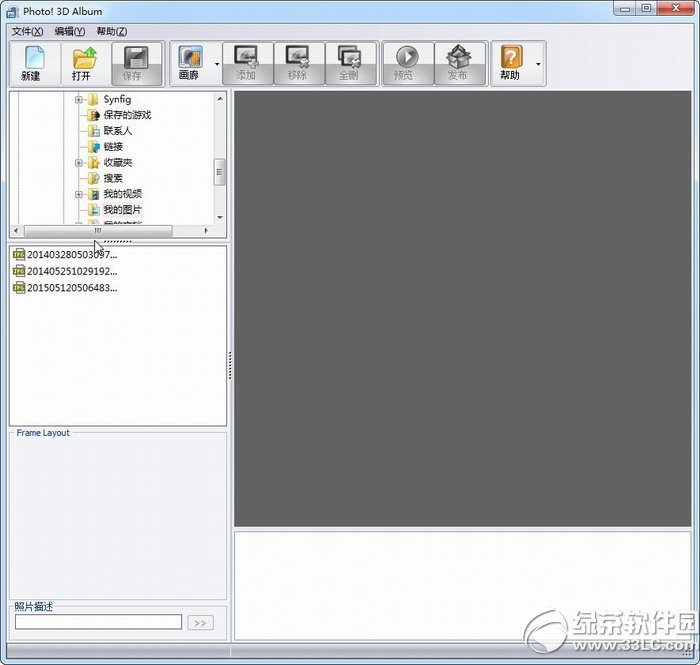Select the 搜索 folder
700x665 pixels.
pyautogui.click(x=113, y=179)
